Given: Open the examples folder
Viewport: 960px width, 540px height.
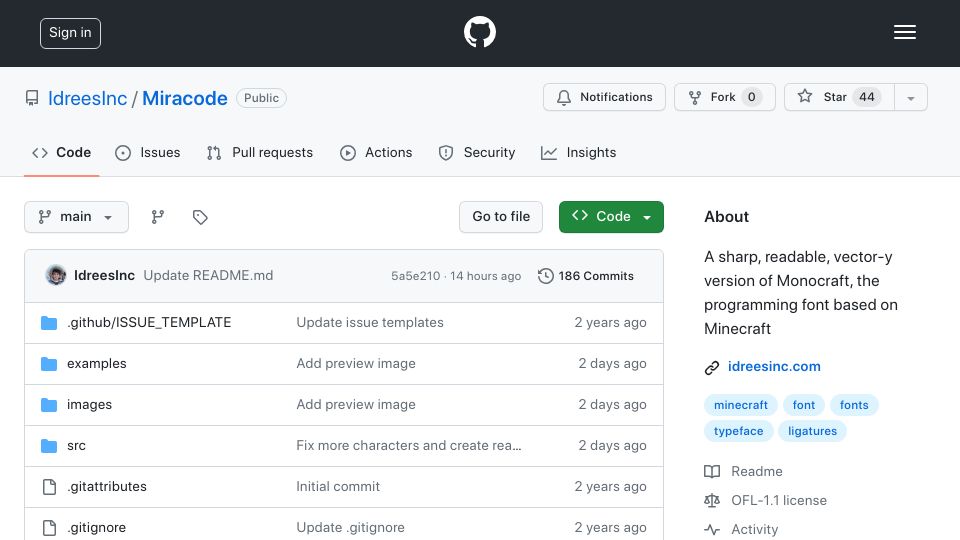Looking at the screenshot, I should coord(97,364).
